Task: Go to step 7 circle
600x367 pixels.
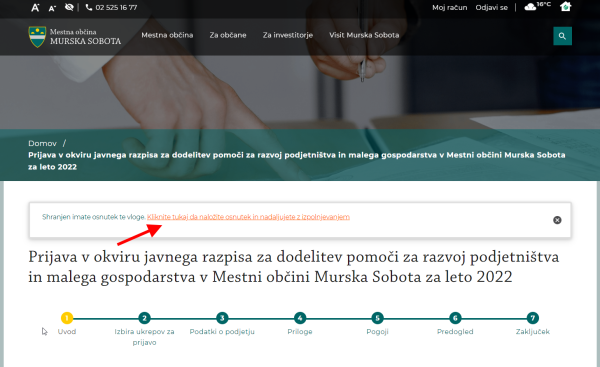Action: (x=533, y=318)
